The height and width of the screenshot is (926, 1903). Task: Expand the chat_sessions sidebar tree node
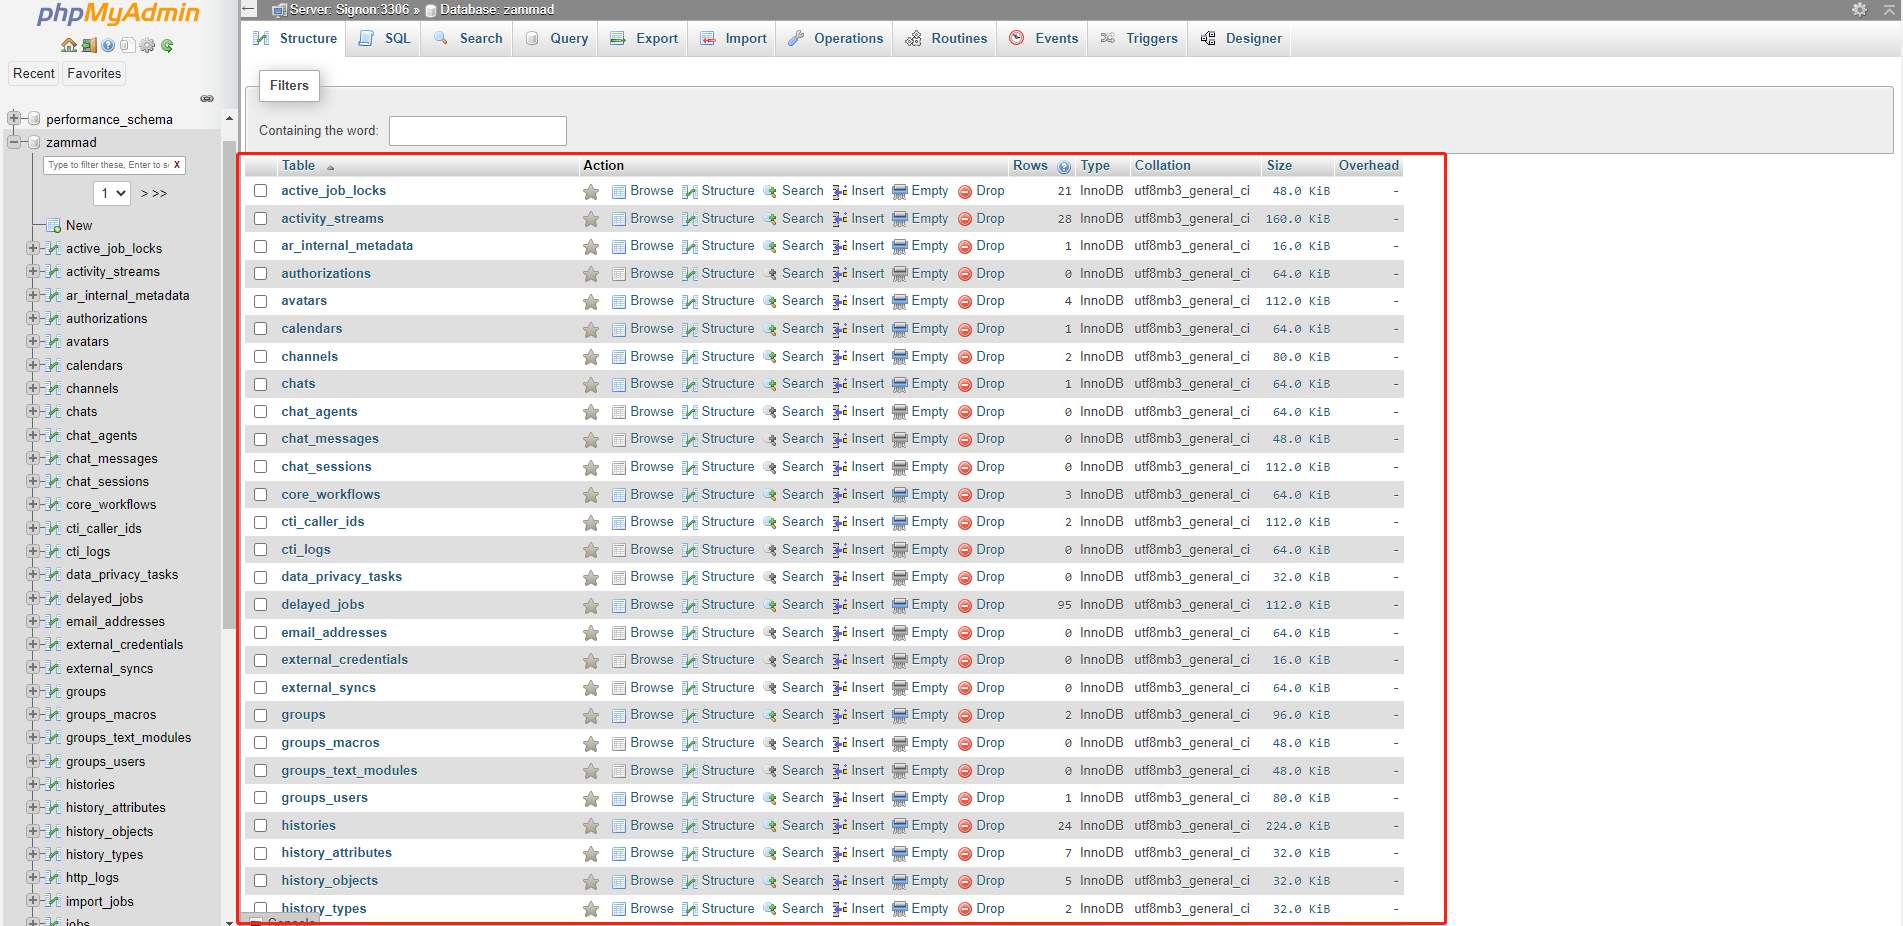[x=33, y=481]
